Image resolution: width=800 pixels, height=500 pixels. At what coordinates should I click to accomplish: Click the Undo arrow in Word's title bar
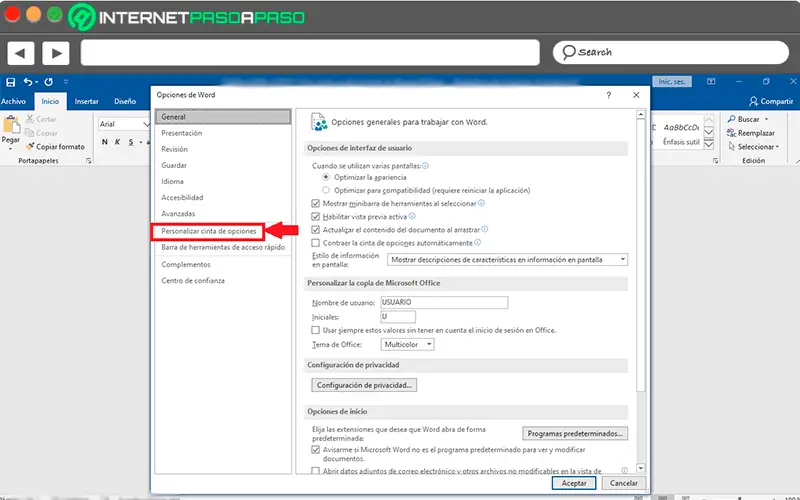point(28,82)
